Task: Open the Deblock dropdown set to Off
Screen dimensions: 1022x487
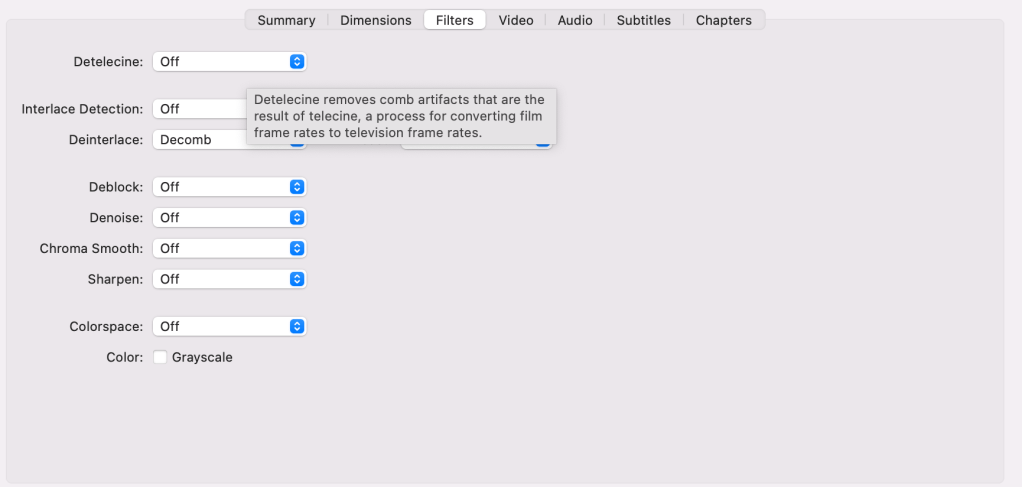Action: pos(229,187)
